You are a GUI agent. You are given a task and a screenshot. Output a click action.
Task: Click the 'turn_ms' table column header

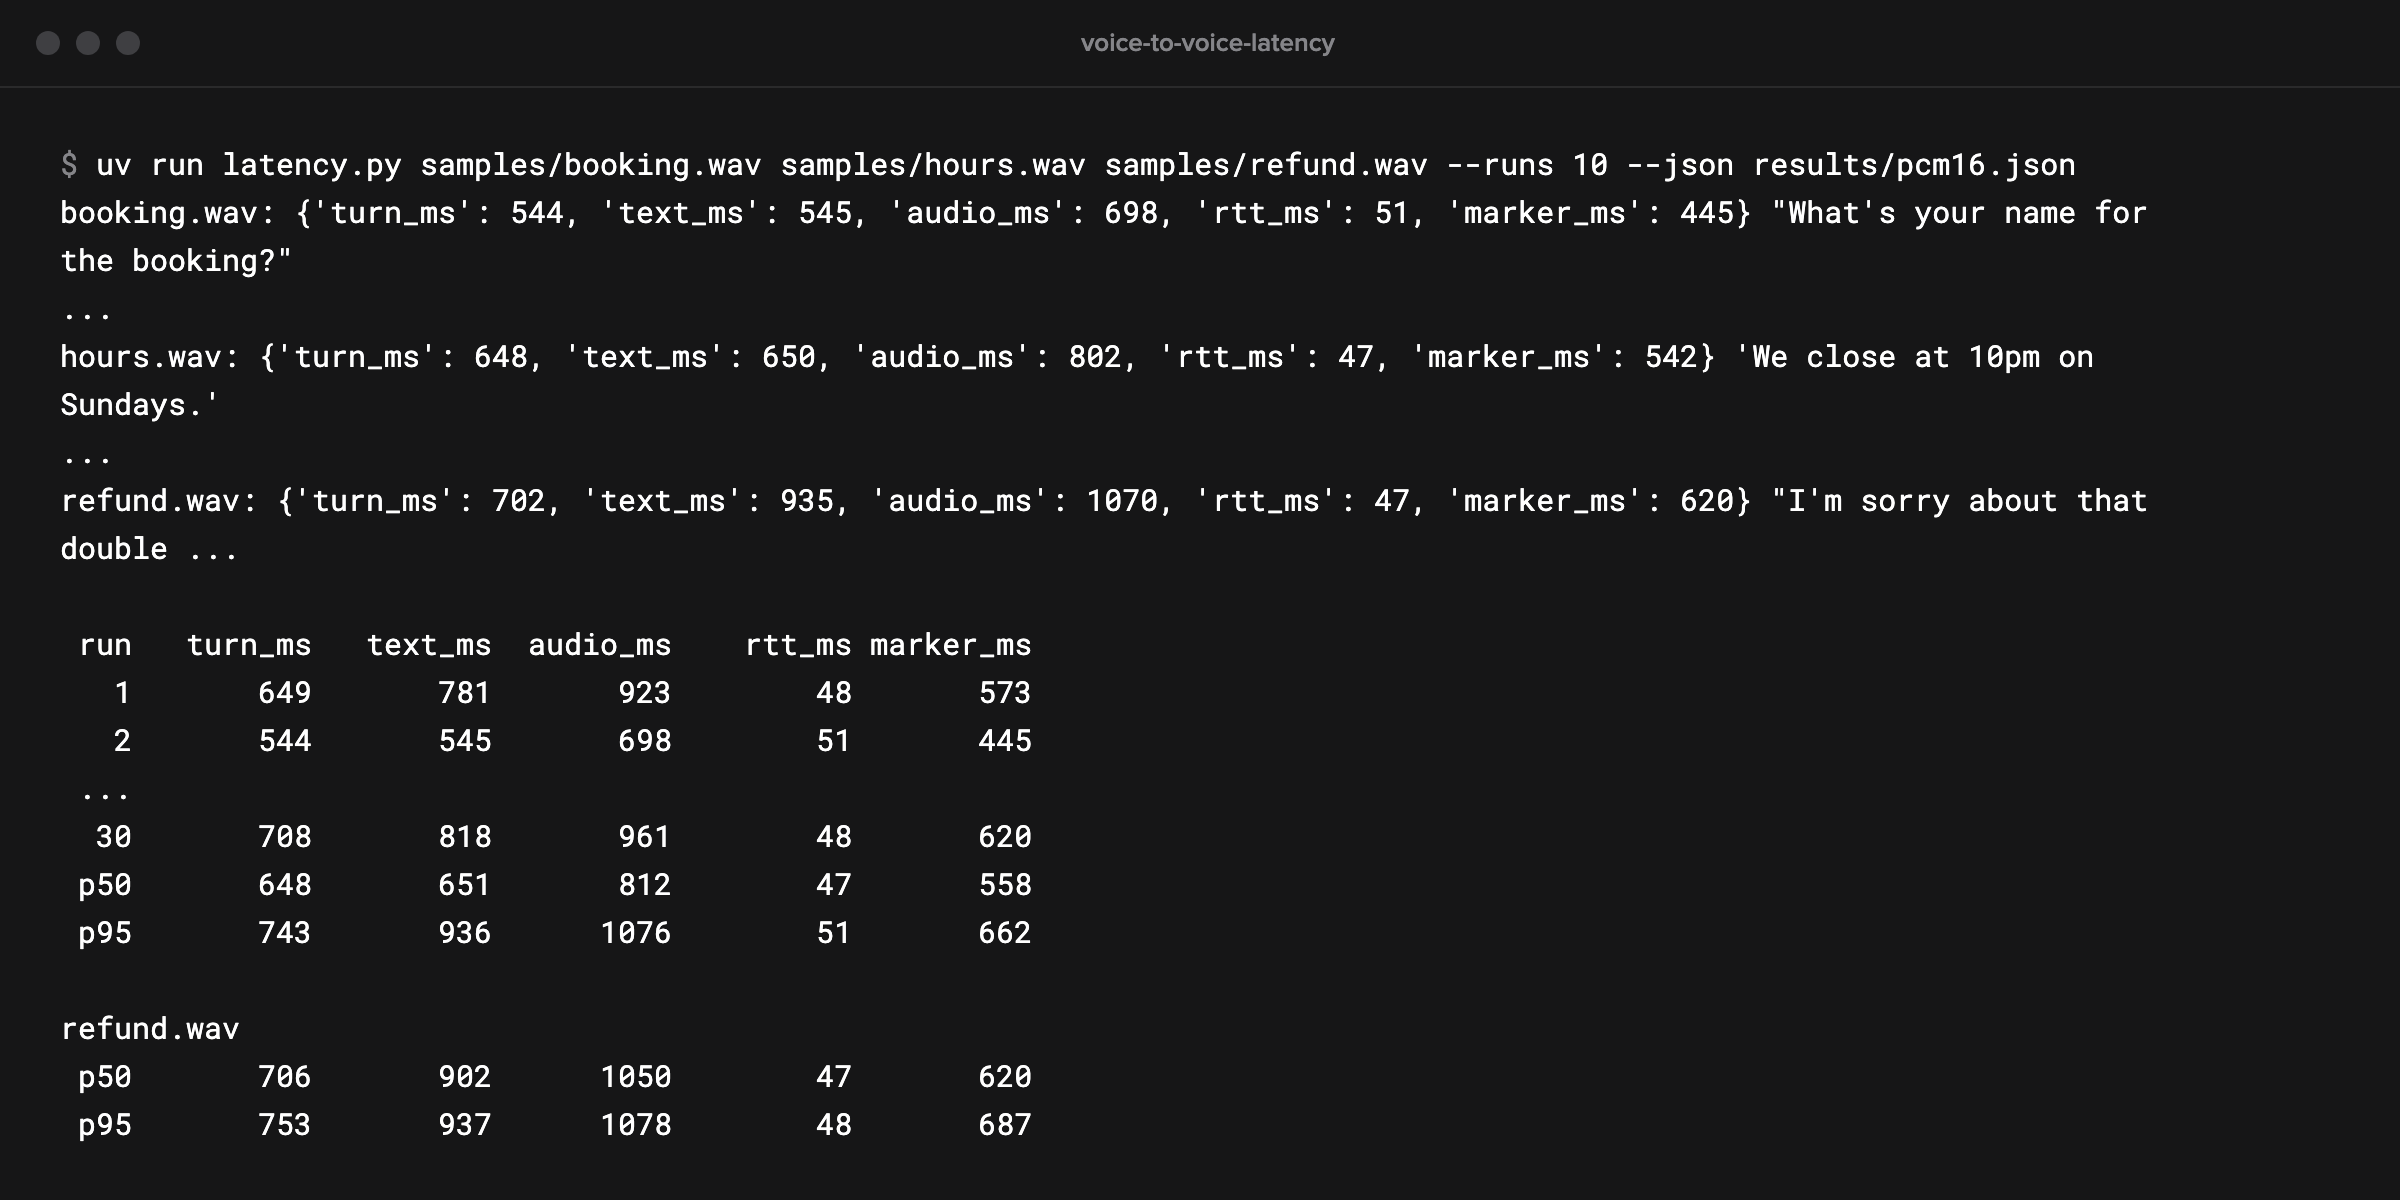coord(249,645)
